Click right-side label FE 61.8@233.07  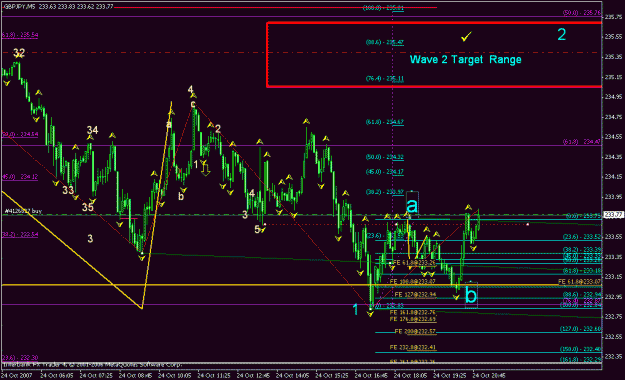tap(579, 282)
